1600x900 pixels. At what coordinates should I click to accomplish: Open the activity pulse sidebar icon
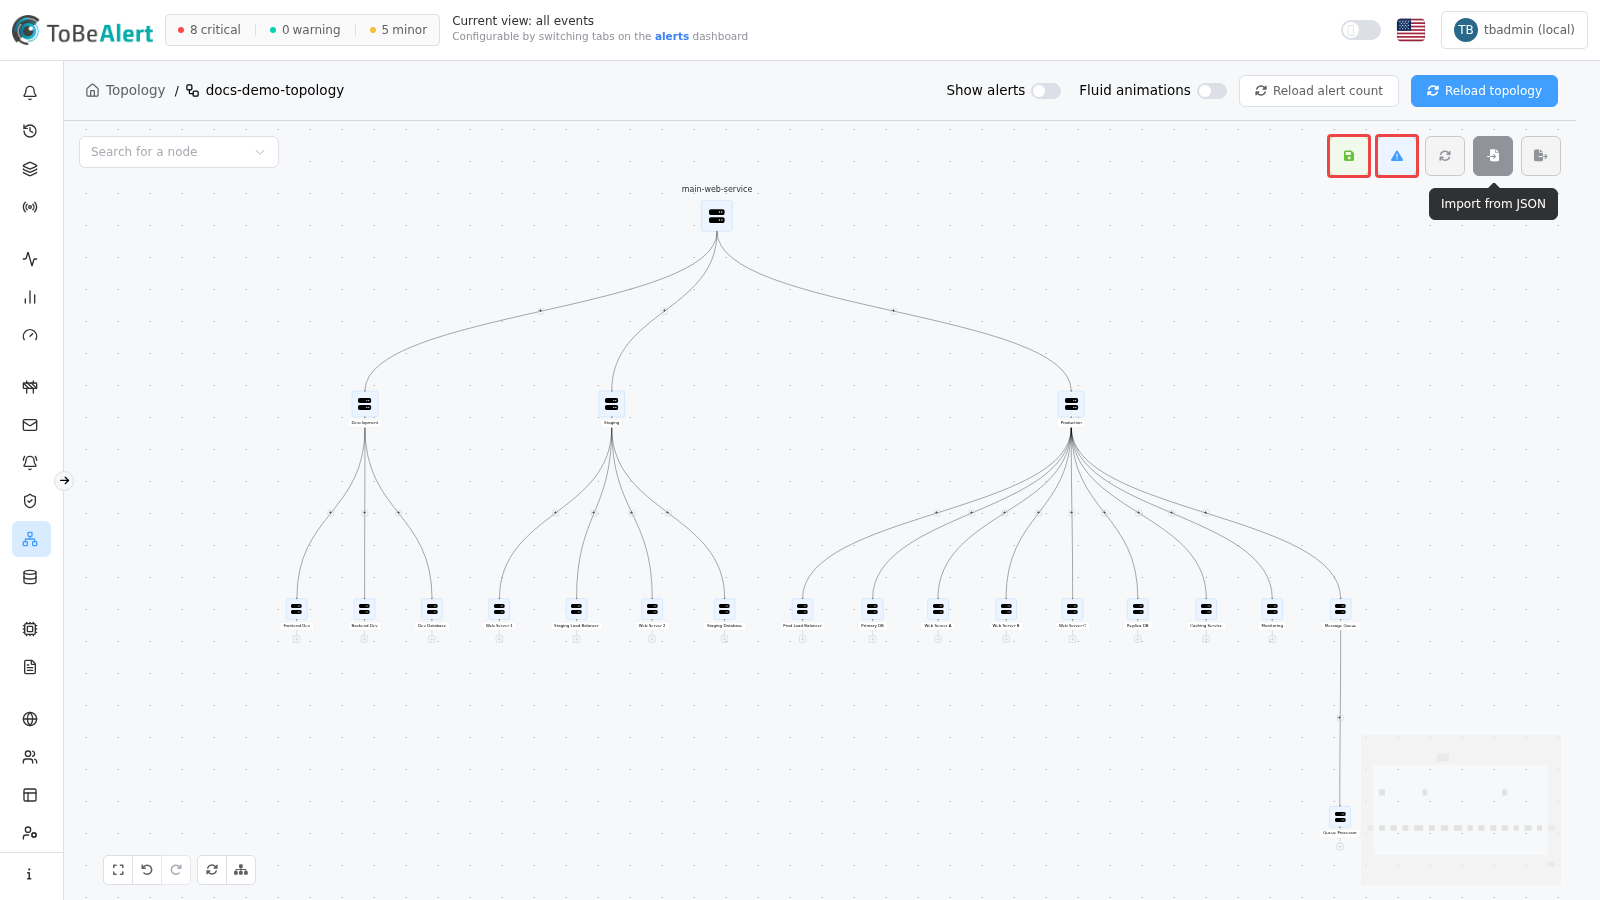[30, 259]
